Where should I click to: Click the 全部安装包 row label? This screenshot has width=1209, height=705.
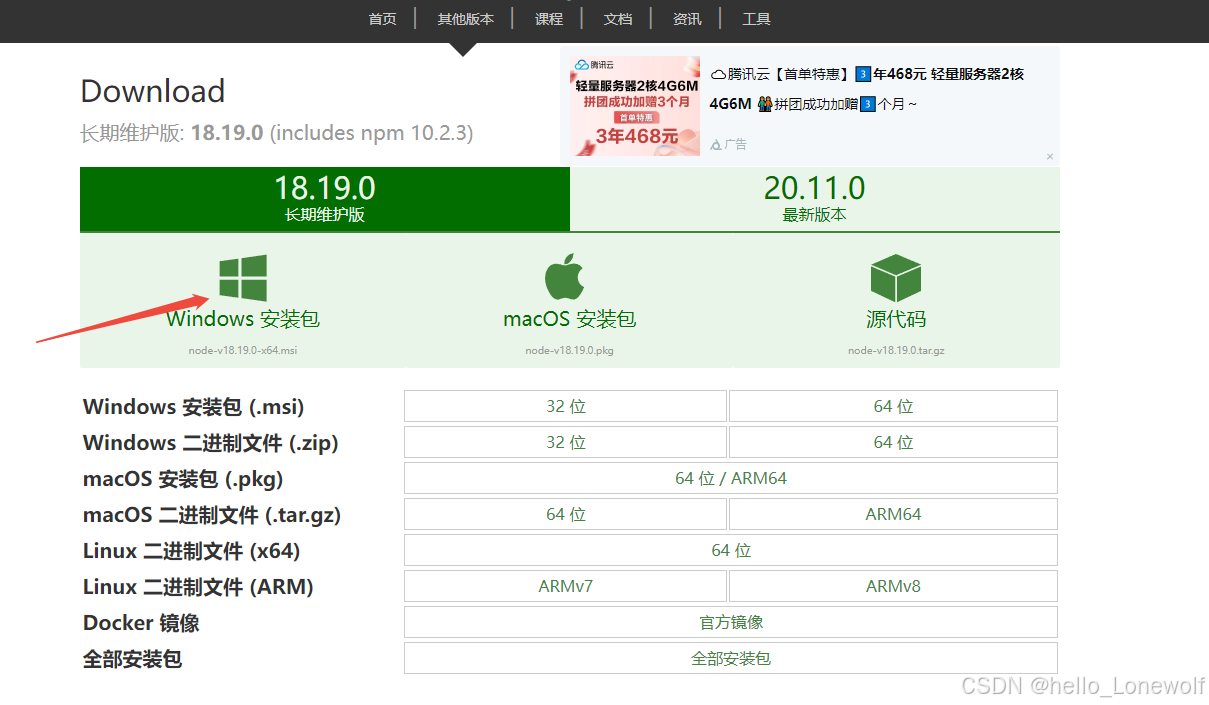tap(132, 659)
